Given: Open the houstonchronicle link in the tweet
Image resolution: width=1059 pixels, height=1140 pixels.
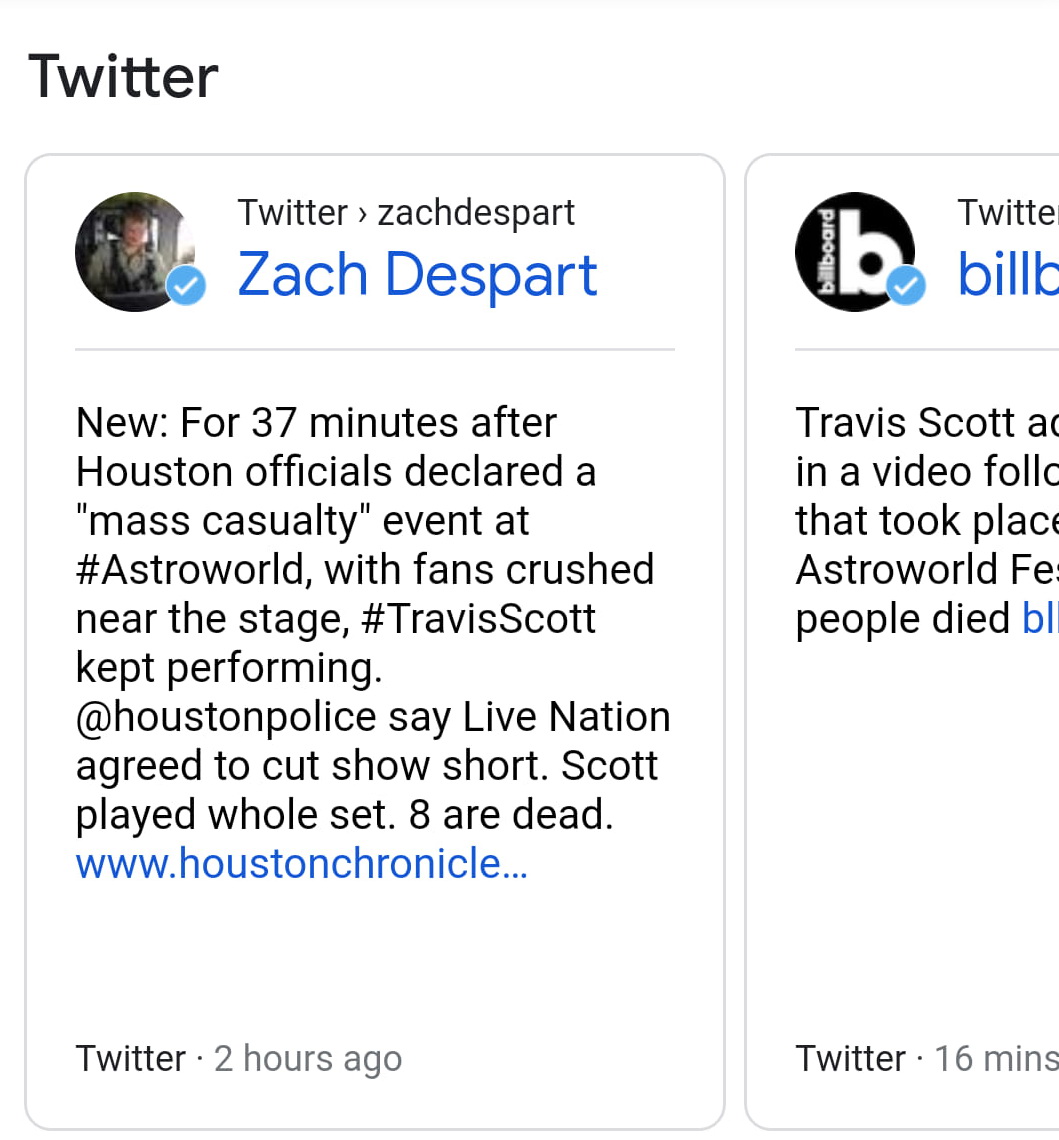Looking at the screenshot, I should [x=301, y=863].
